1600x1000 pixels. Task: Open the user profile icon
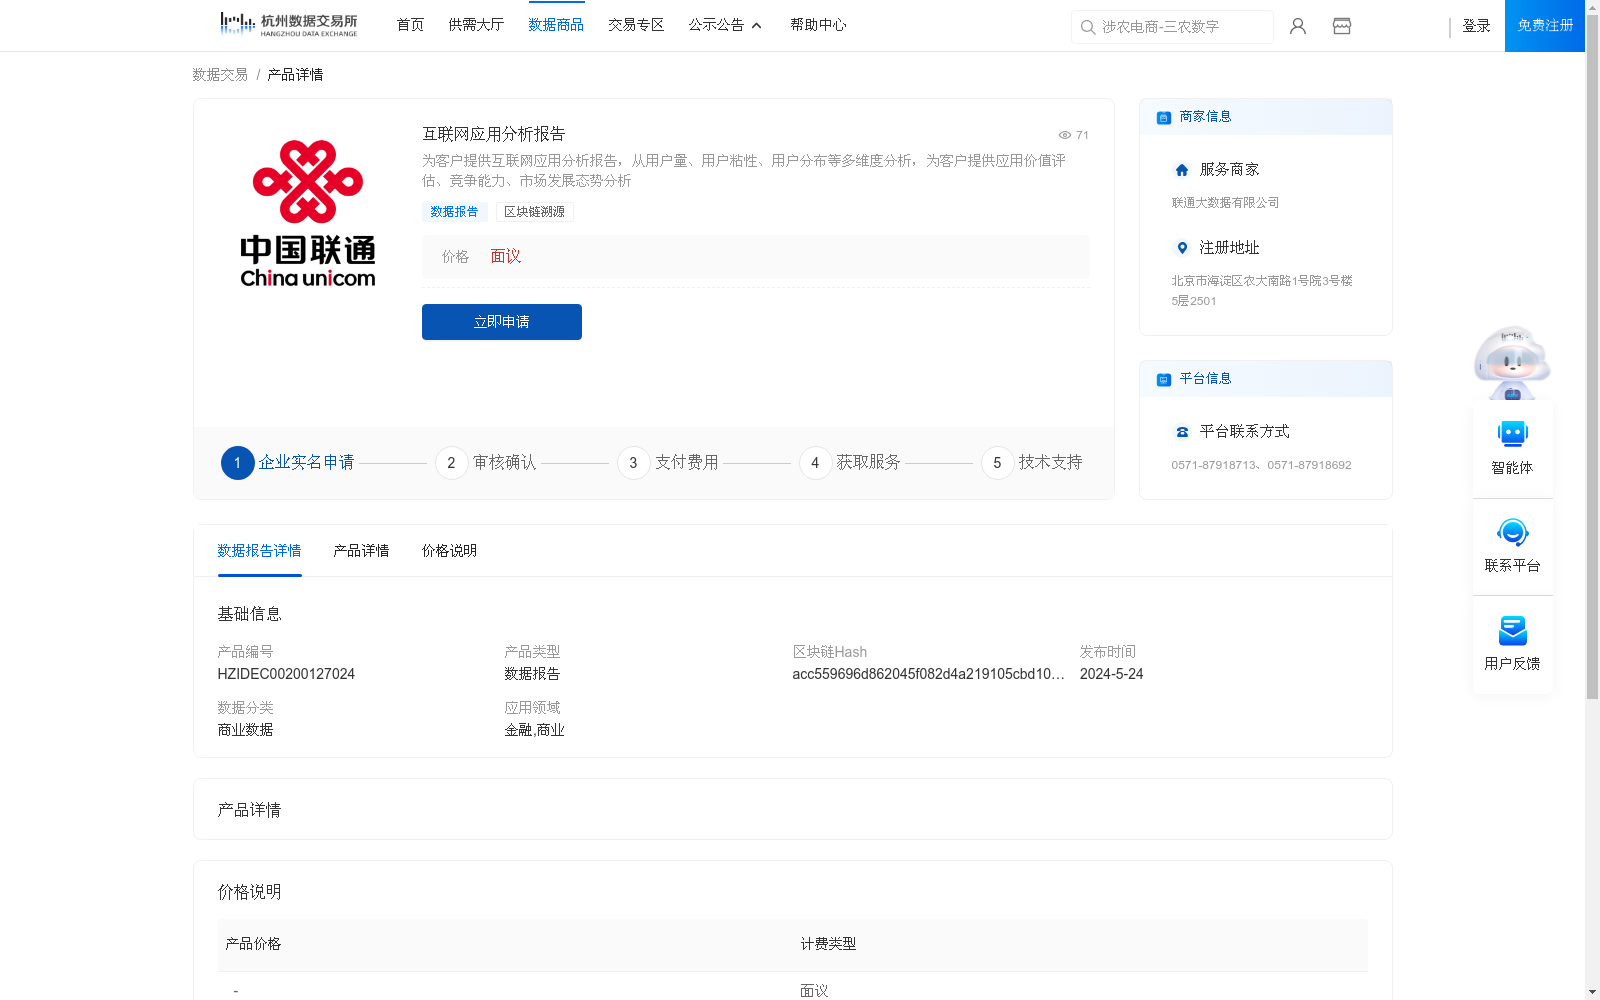[1298, 26]
